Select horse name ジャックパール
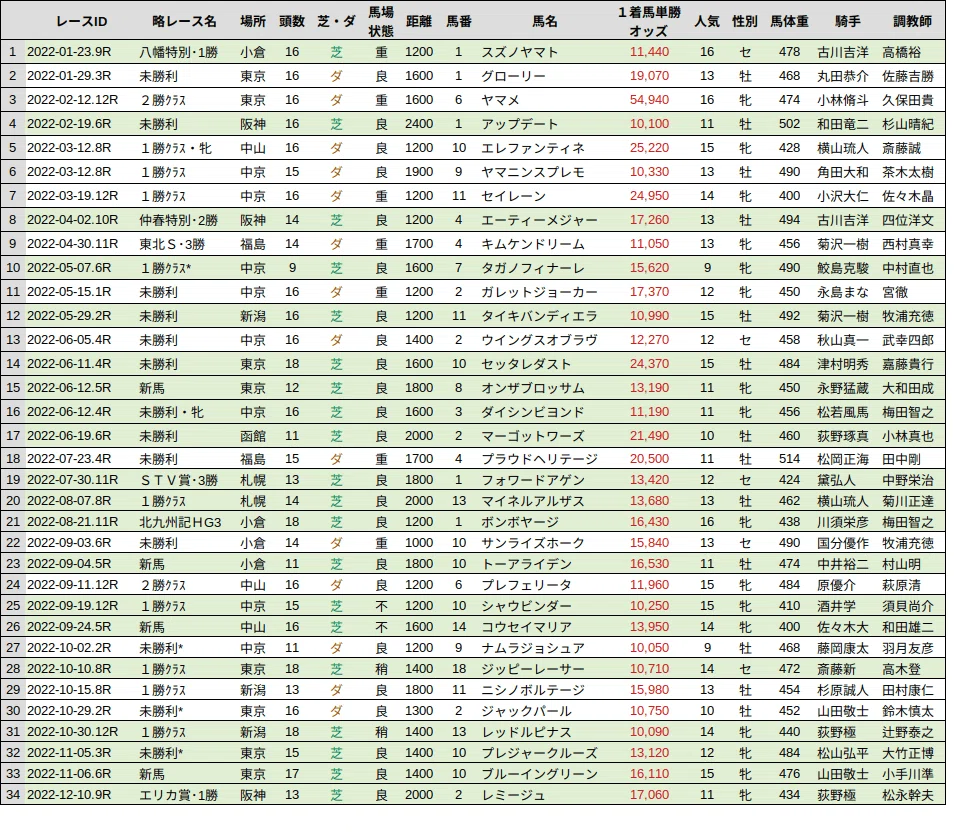954x839 pixels. 526,711
